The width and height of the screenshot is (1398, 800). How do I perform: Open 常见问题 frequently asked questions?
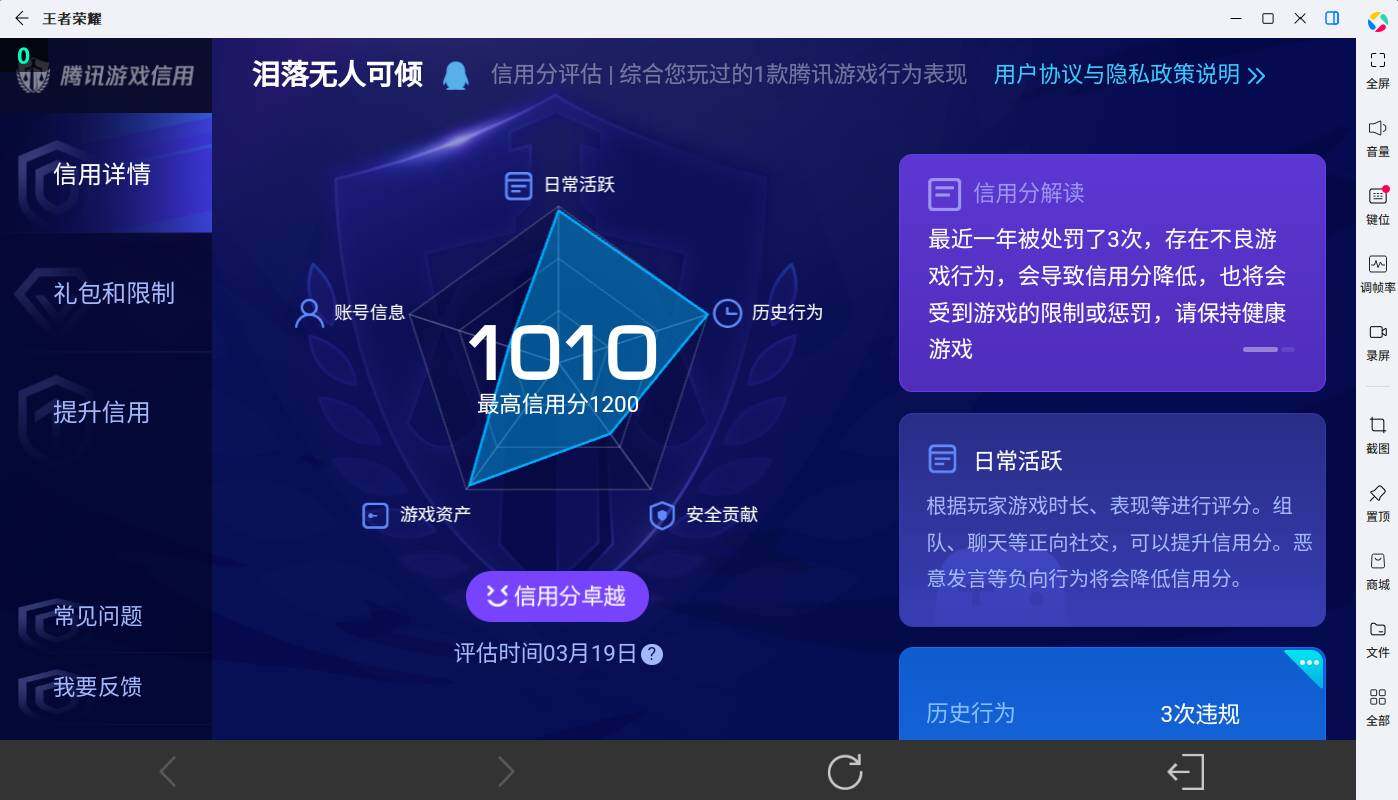click(x=100, y=617)
